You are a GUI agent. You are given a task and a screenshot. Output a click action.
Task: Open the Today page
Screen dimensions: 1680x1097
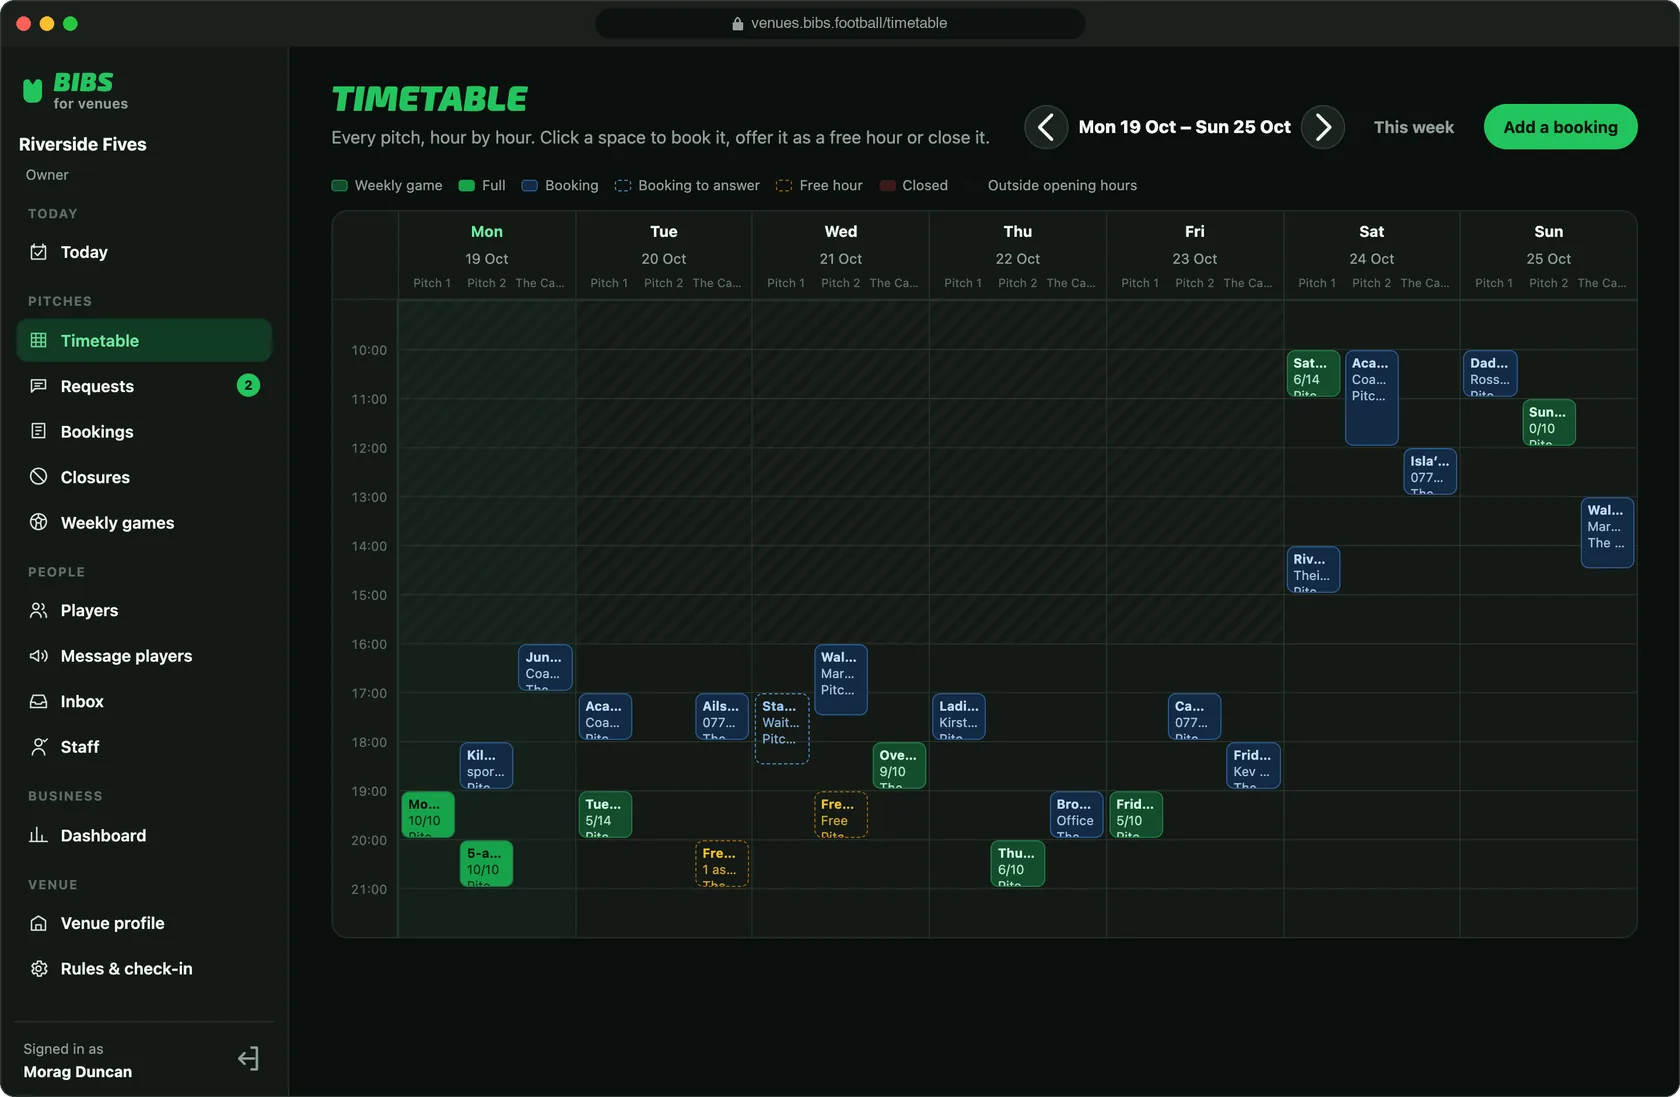click(x=144, y=252)
